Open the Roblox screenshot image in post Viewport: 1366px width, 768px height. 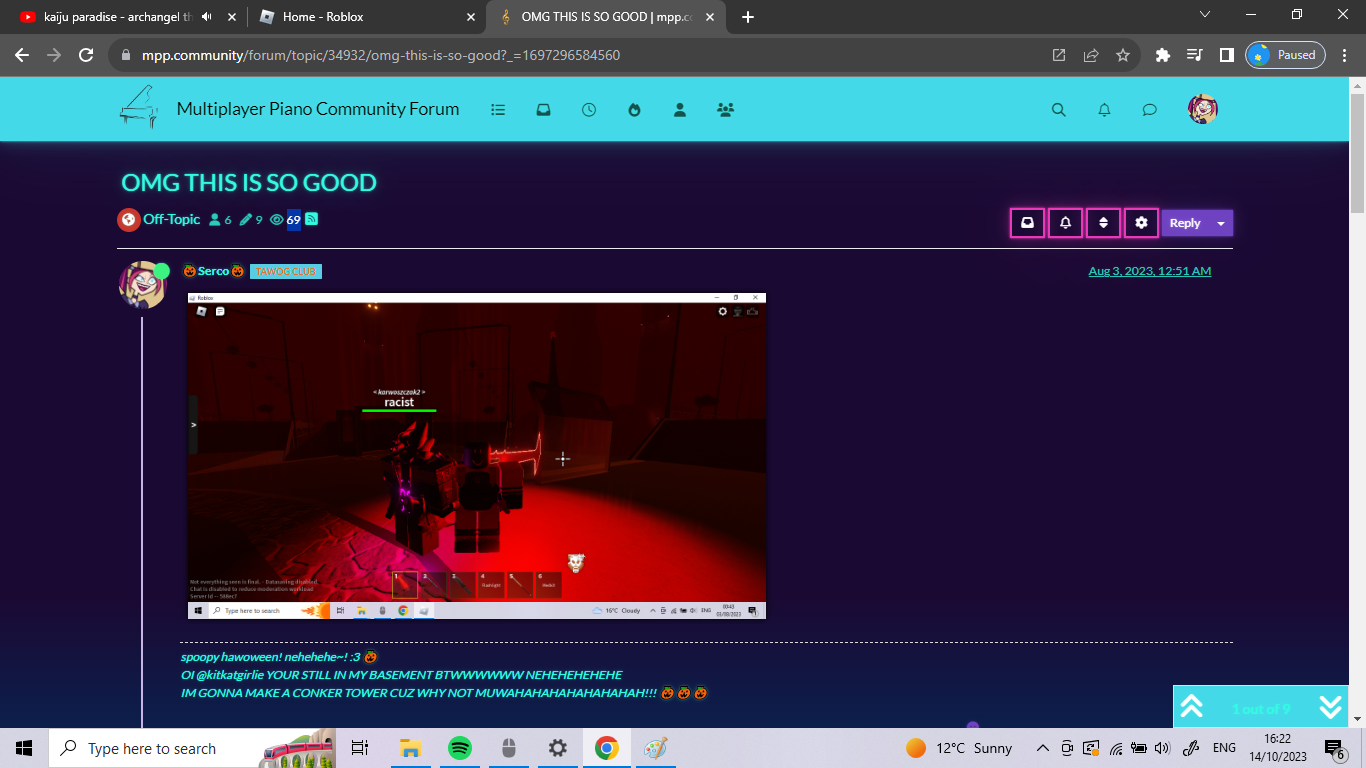[x=477, y=456]
